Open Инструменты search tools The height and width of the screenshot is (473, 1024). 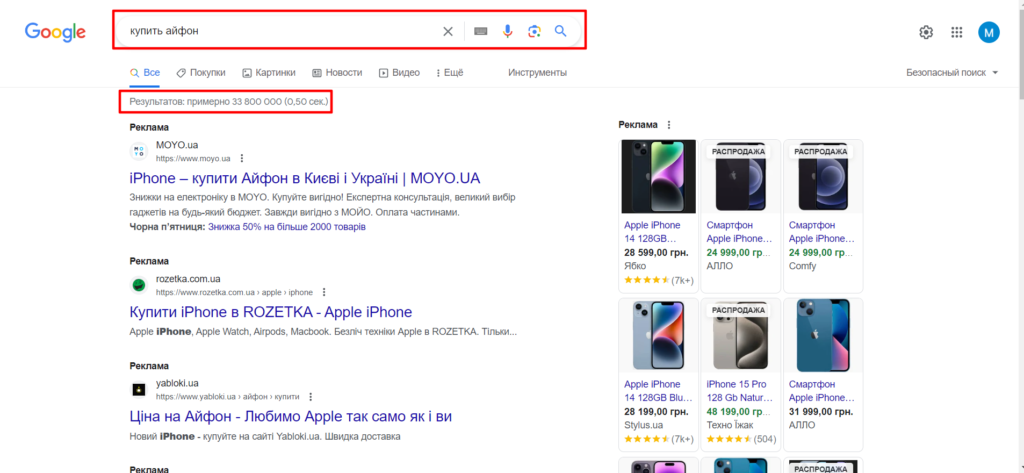click(537, 73)
